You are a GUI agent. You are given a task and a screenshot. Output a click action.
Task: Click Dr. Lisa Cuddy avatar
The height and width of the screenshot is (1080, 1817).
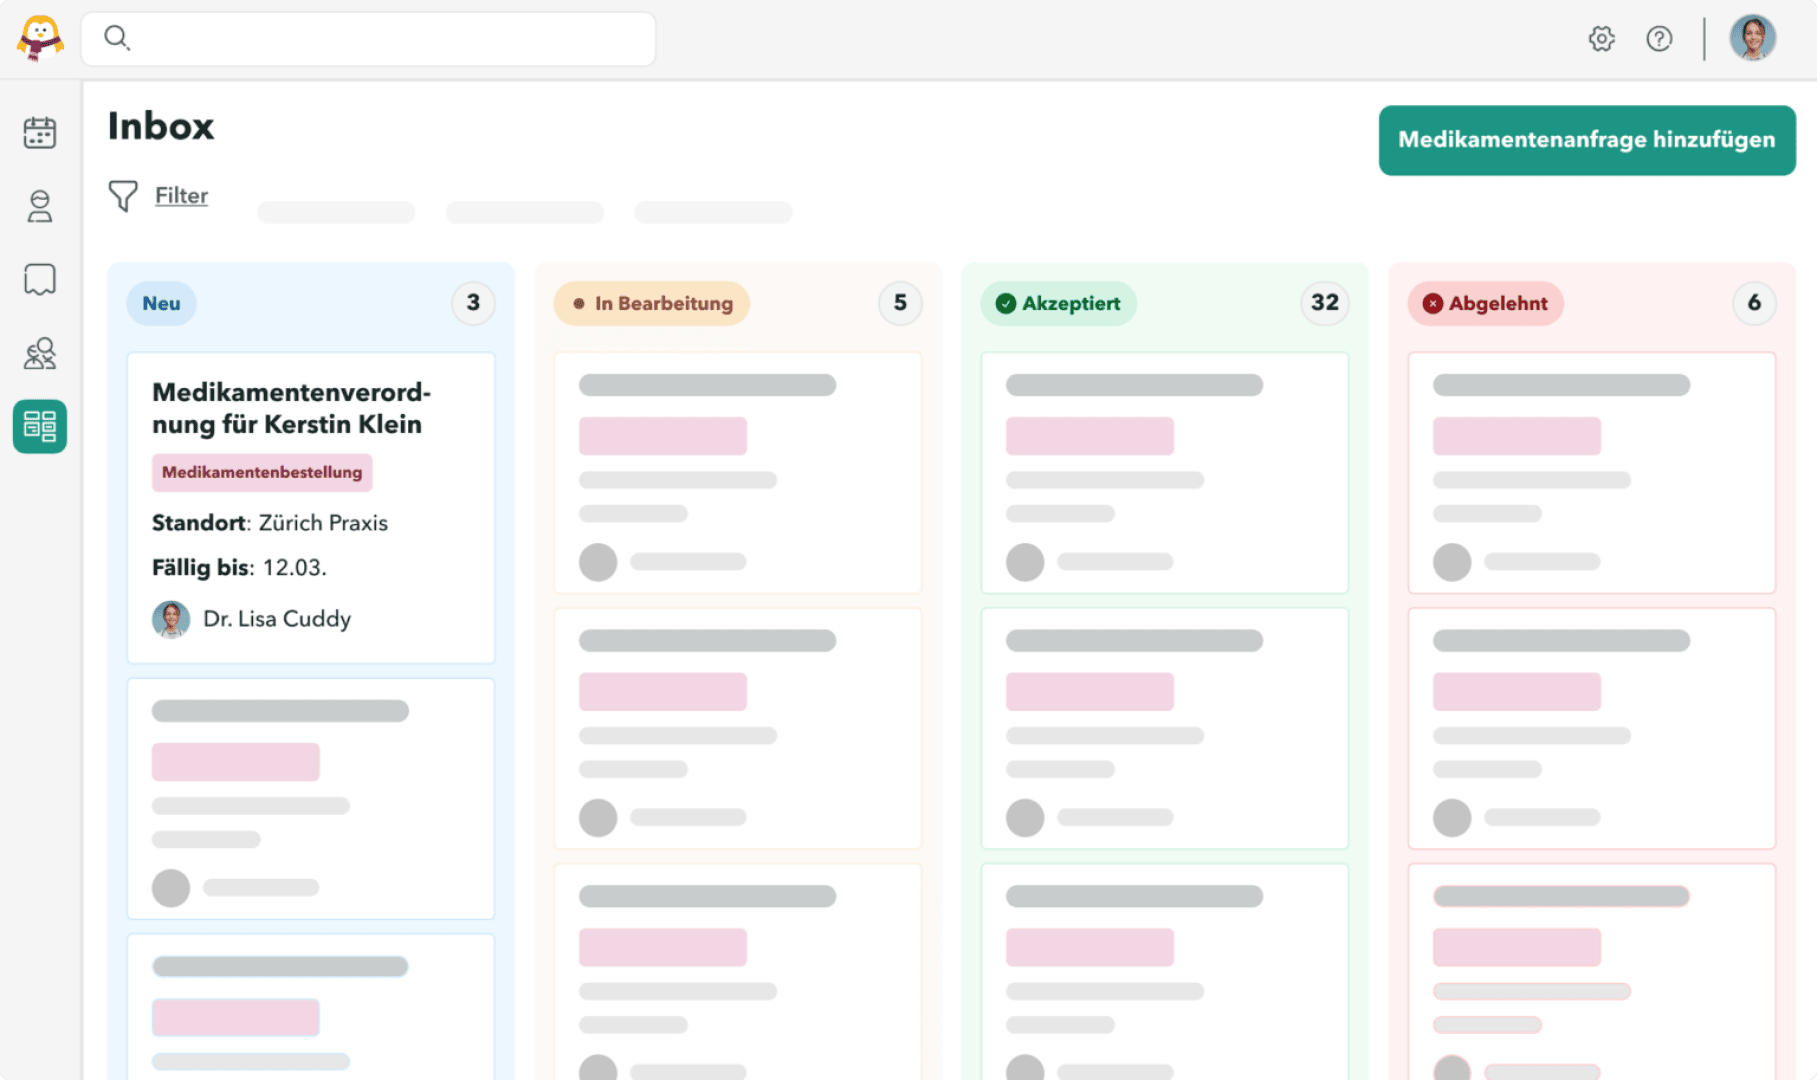171,620
